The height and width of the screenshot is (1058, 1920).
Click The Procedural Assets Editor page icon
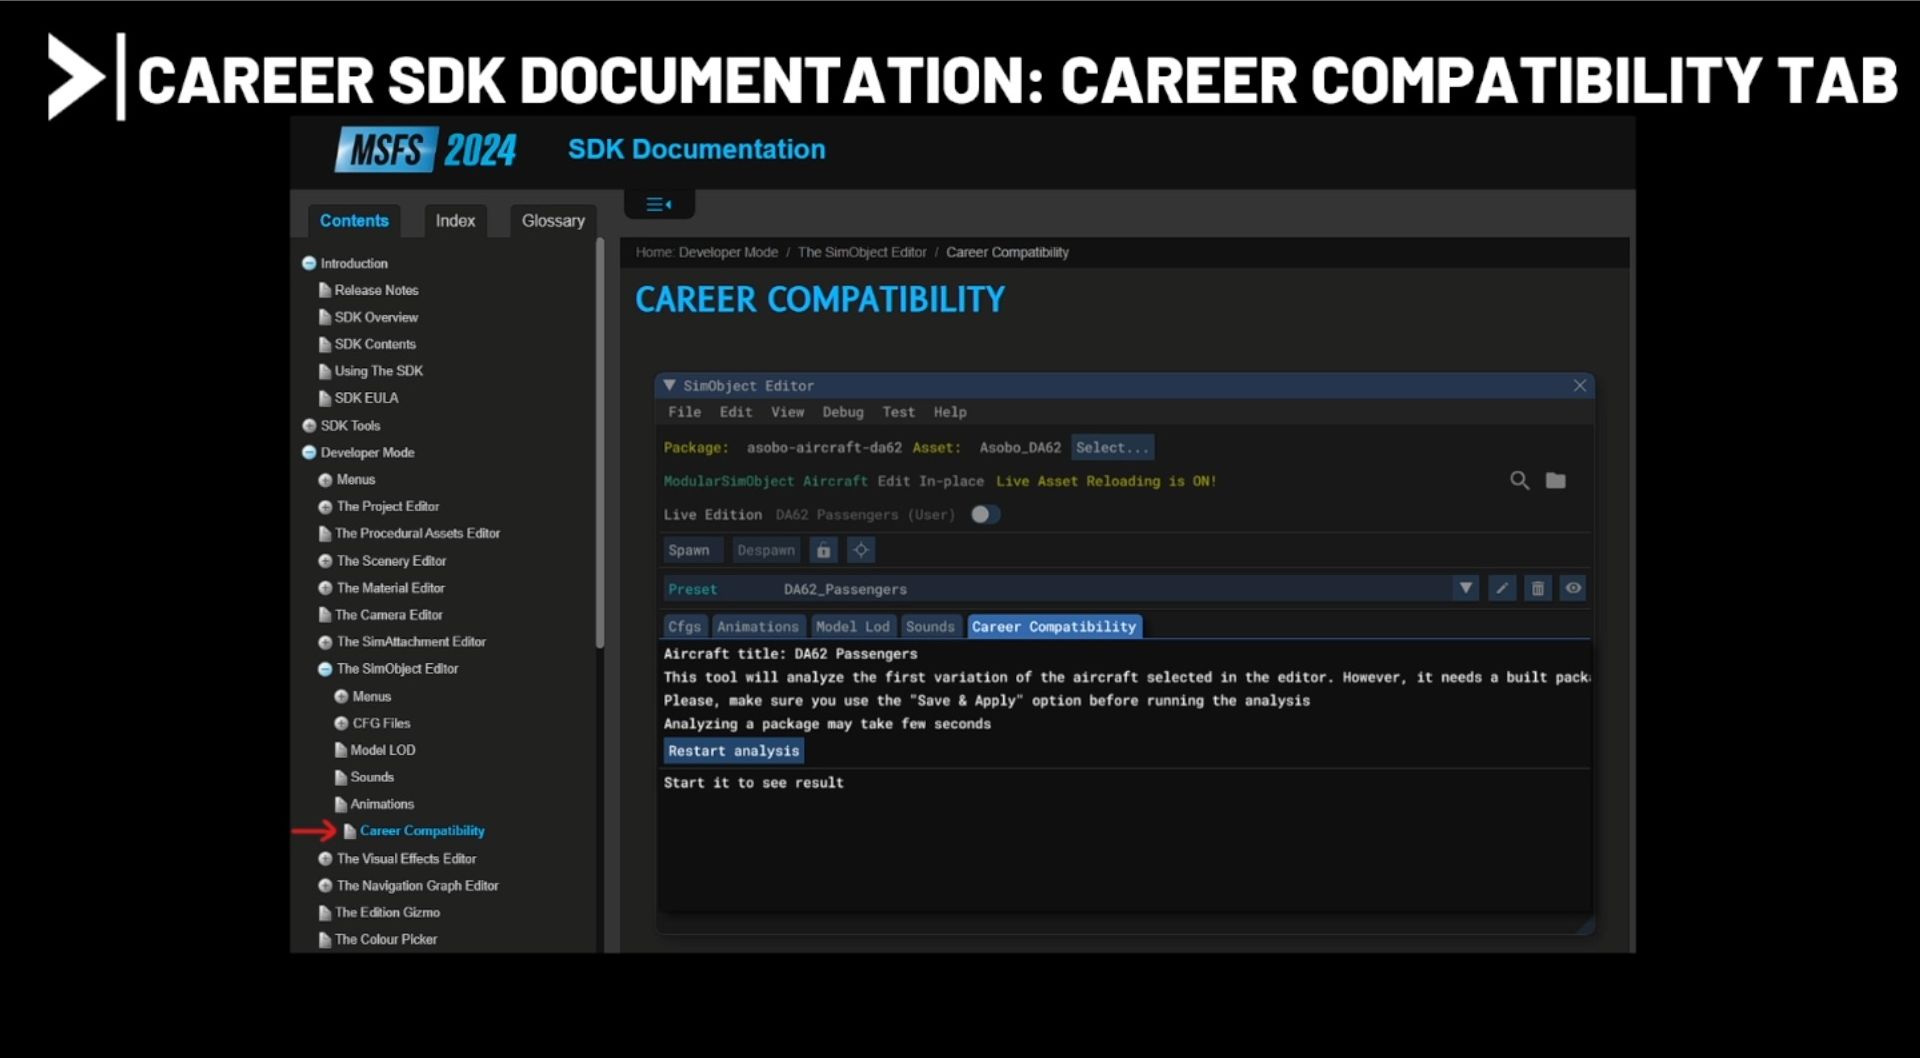[x=324, y=534]
